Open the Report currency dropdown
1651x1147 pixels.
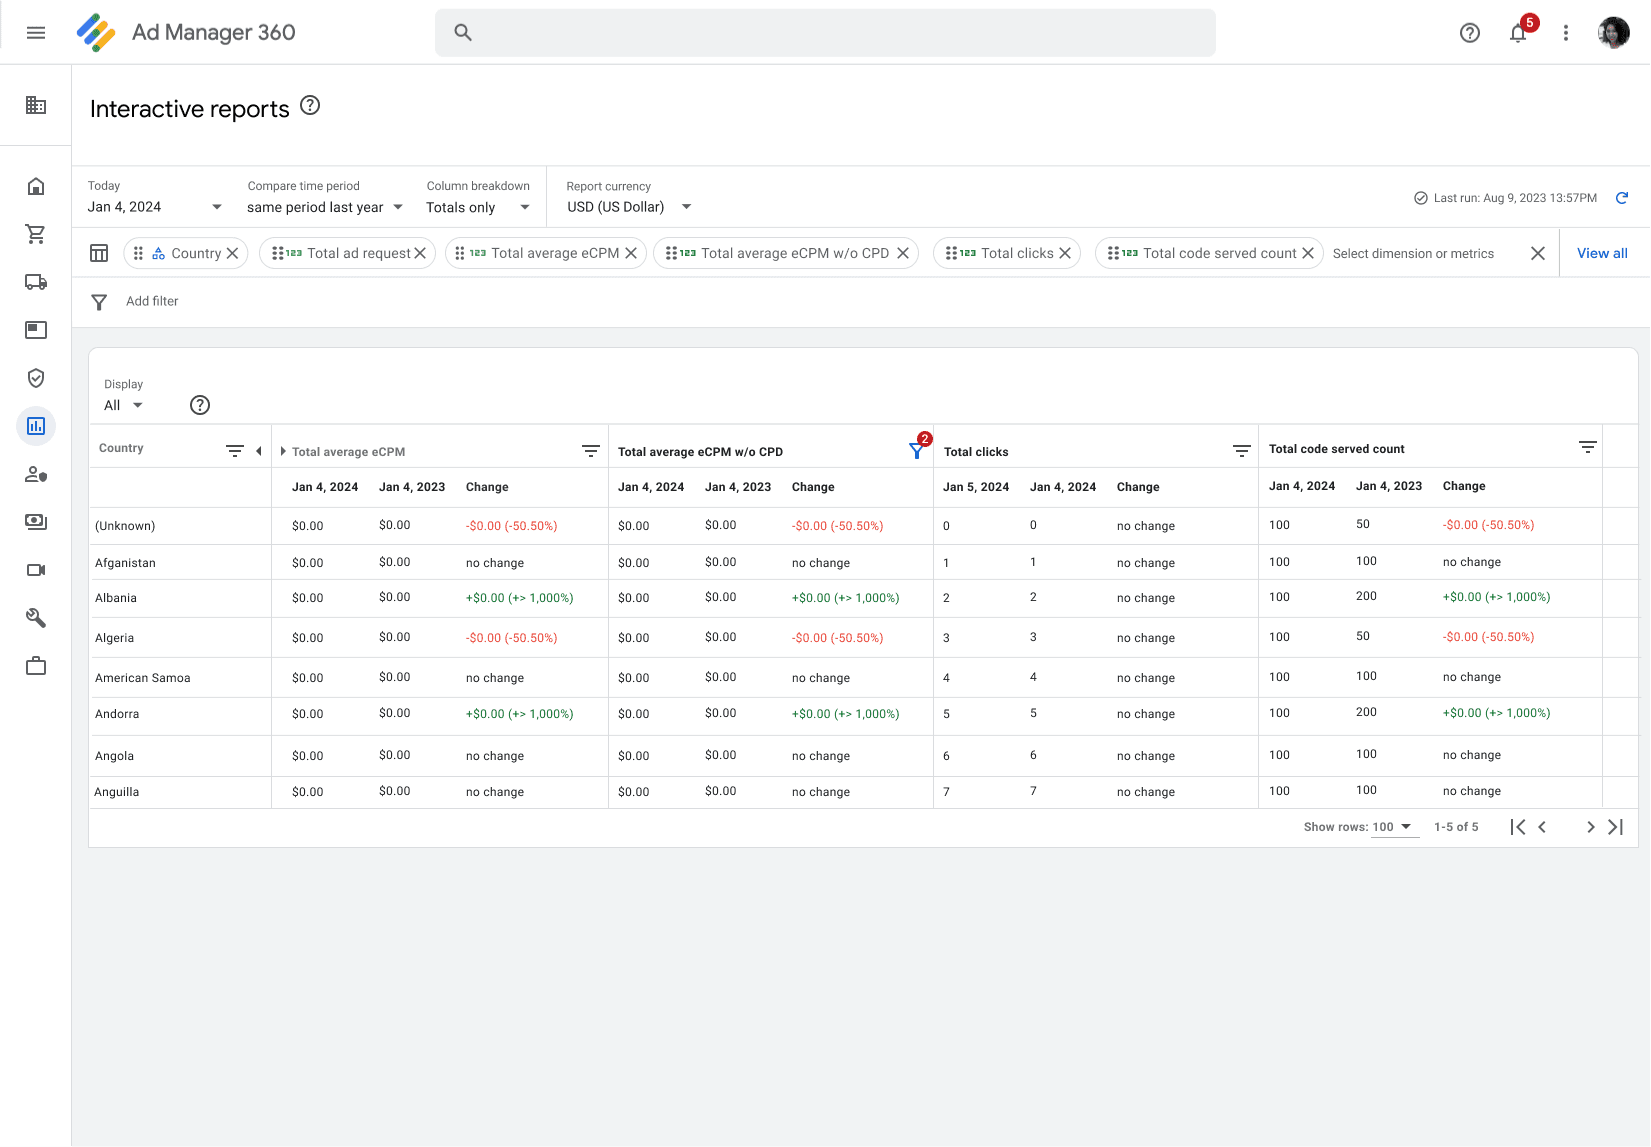point(629,207)
